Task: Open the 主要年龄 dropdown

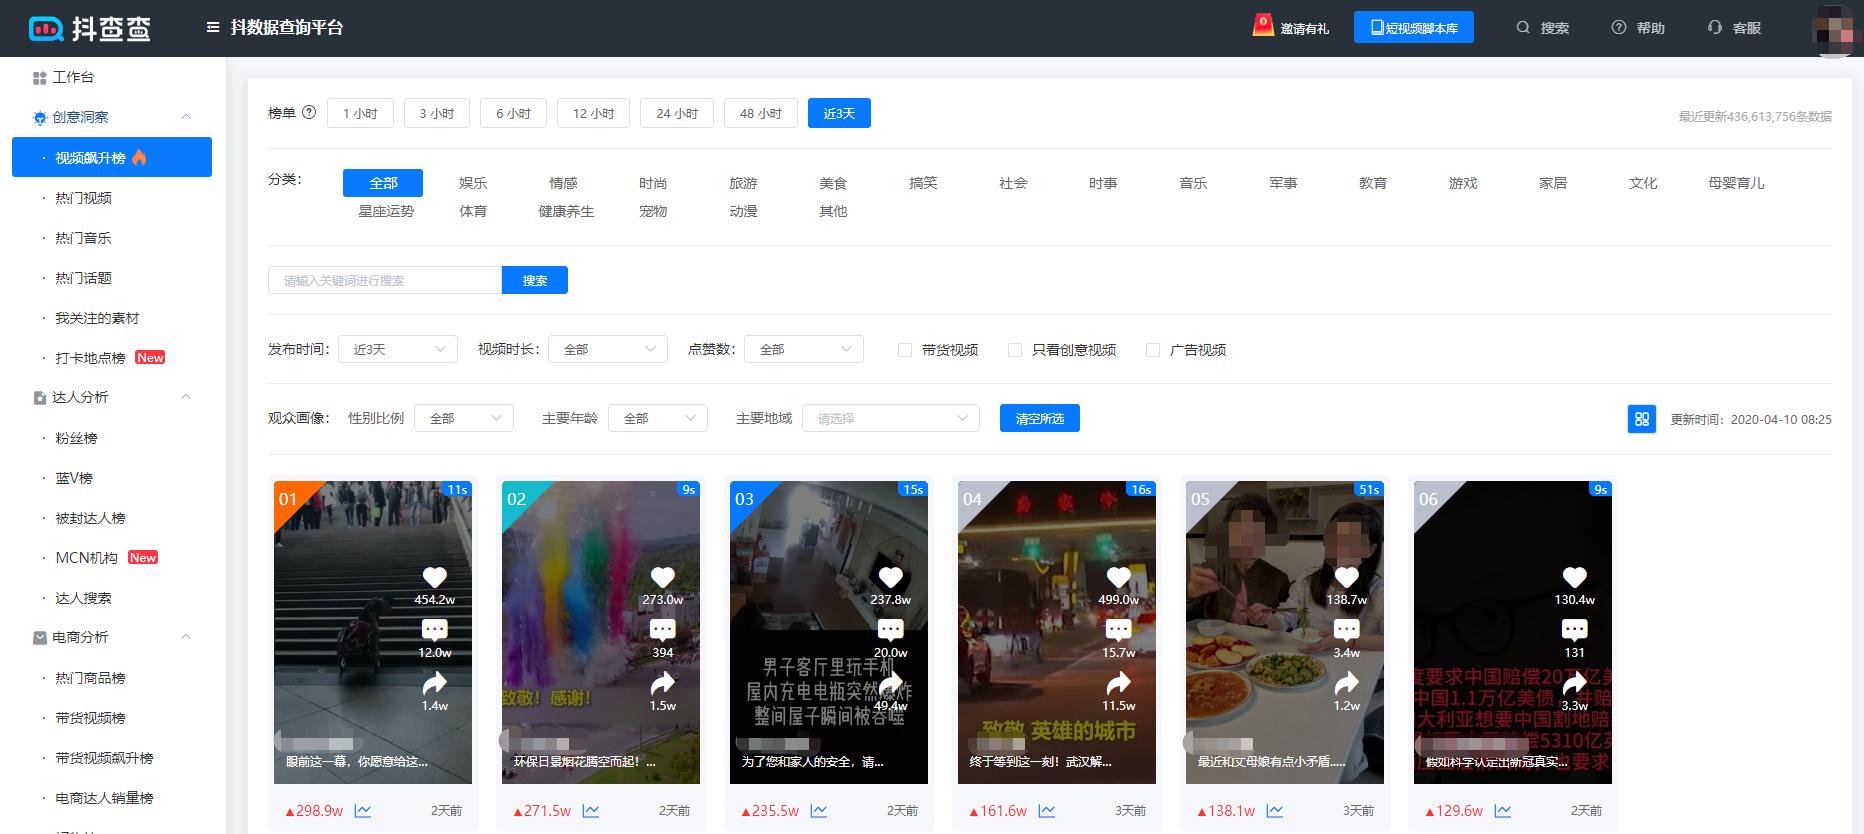Action: tap(658, 418)
